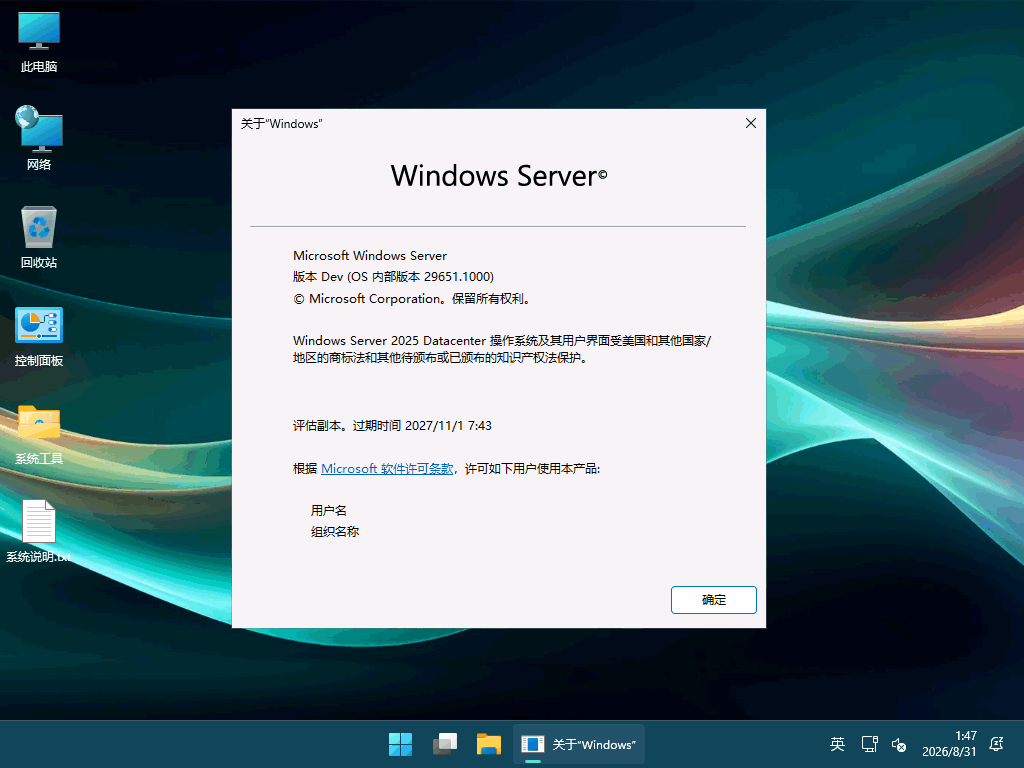Click the Windows Server heading text
This screenshot has height=768, width=1024.
499,176
